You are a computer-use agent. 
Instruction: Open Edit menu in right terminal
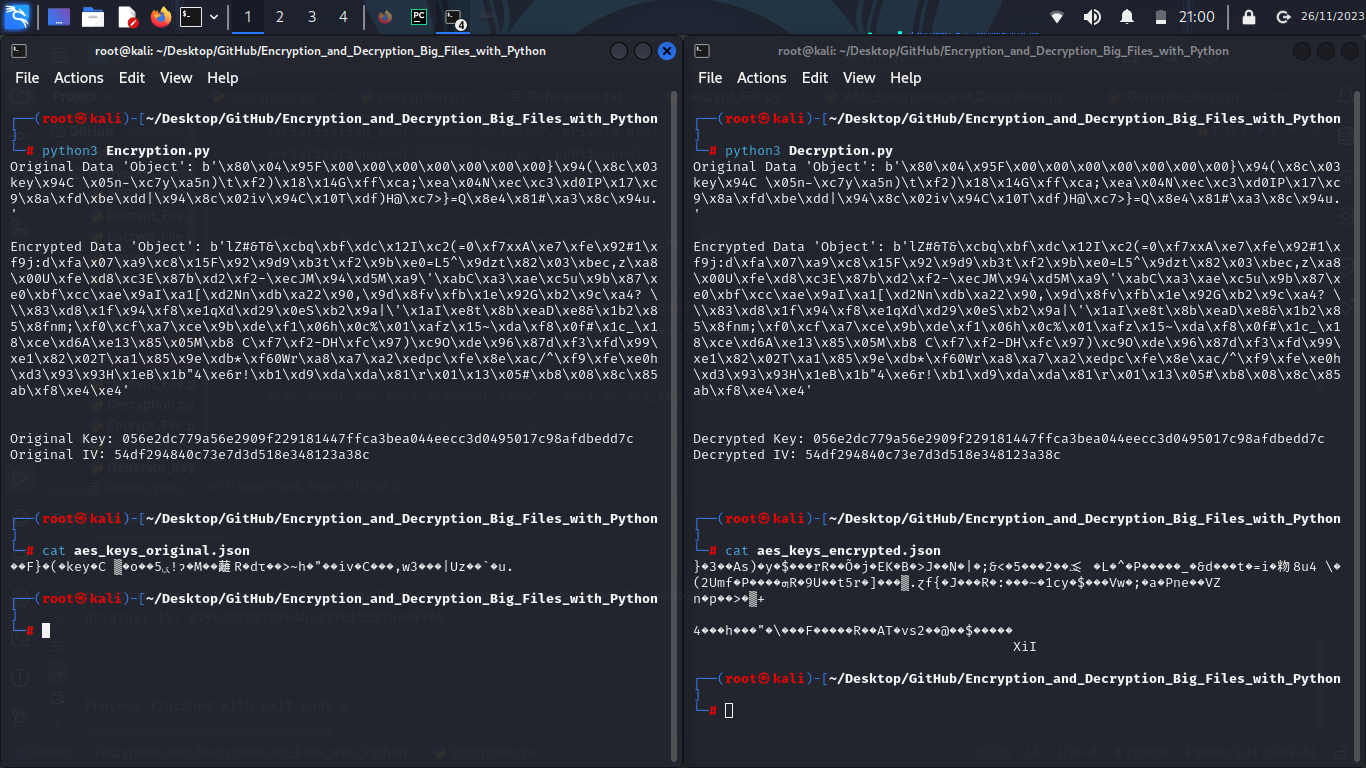pyautogui.click(x=815, y=77)
